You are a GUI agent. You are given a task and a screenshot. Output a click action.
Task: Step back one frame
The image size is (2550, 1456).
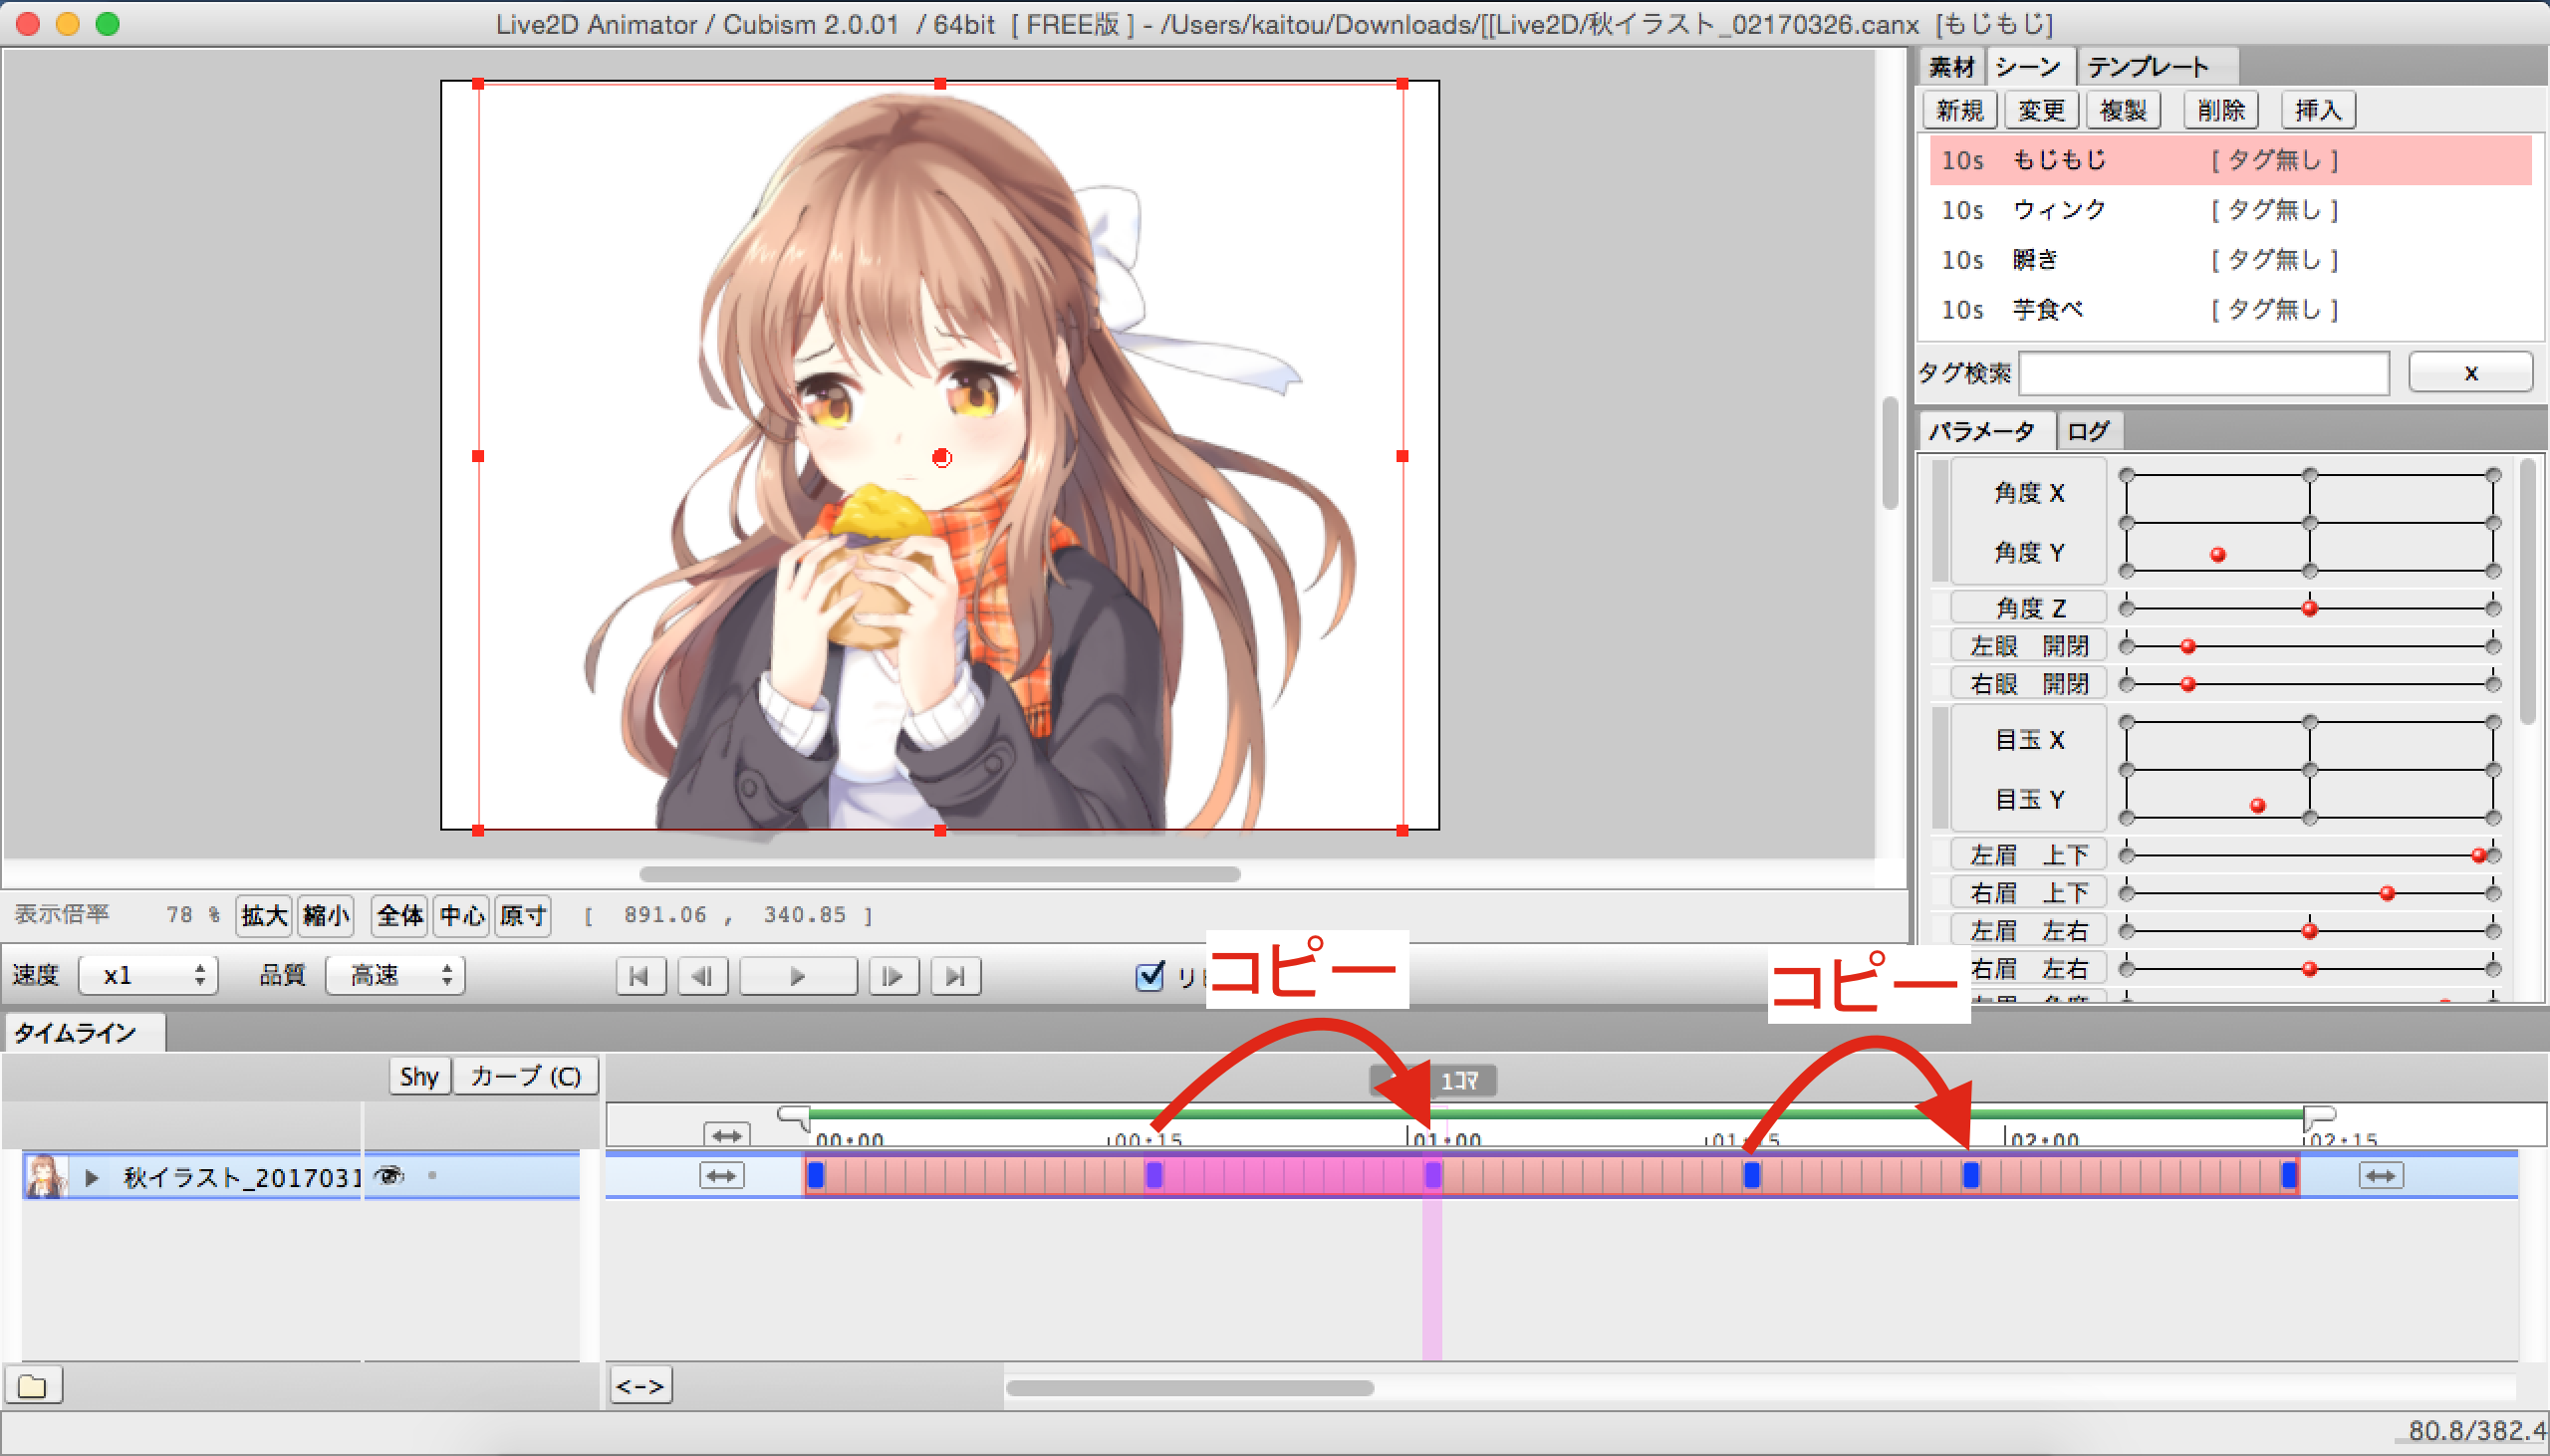point(703,976)
